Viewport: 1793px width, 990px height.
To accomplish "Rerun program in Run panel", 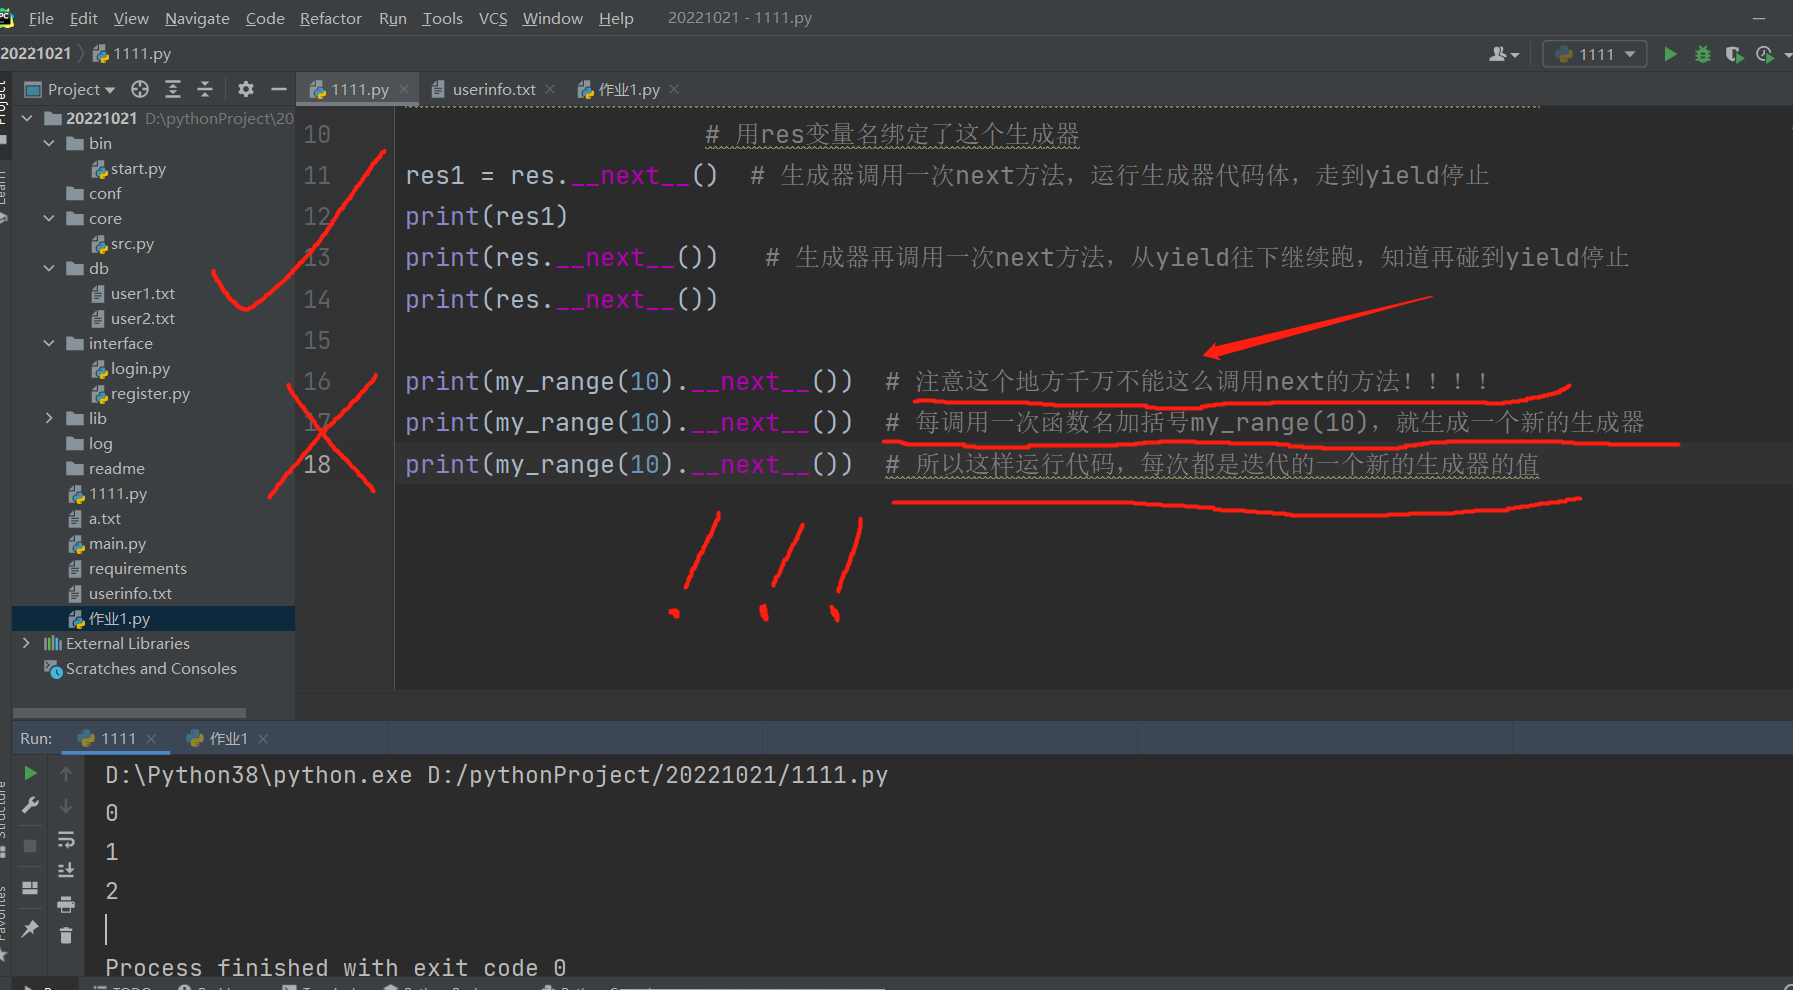I will tap(30, 773).
